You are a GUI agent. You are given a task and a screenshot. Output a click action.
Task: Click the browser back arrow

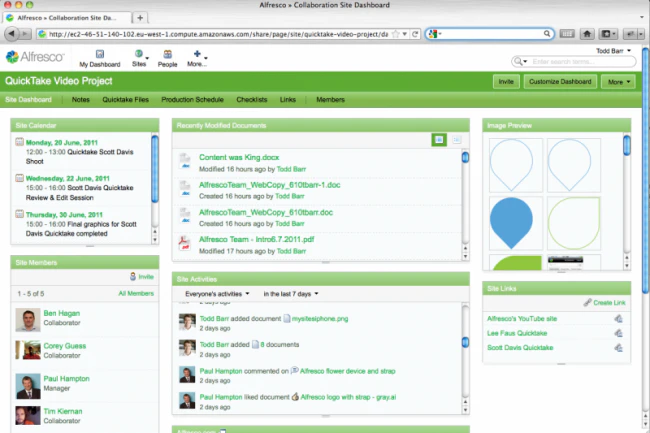[12, 34]
